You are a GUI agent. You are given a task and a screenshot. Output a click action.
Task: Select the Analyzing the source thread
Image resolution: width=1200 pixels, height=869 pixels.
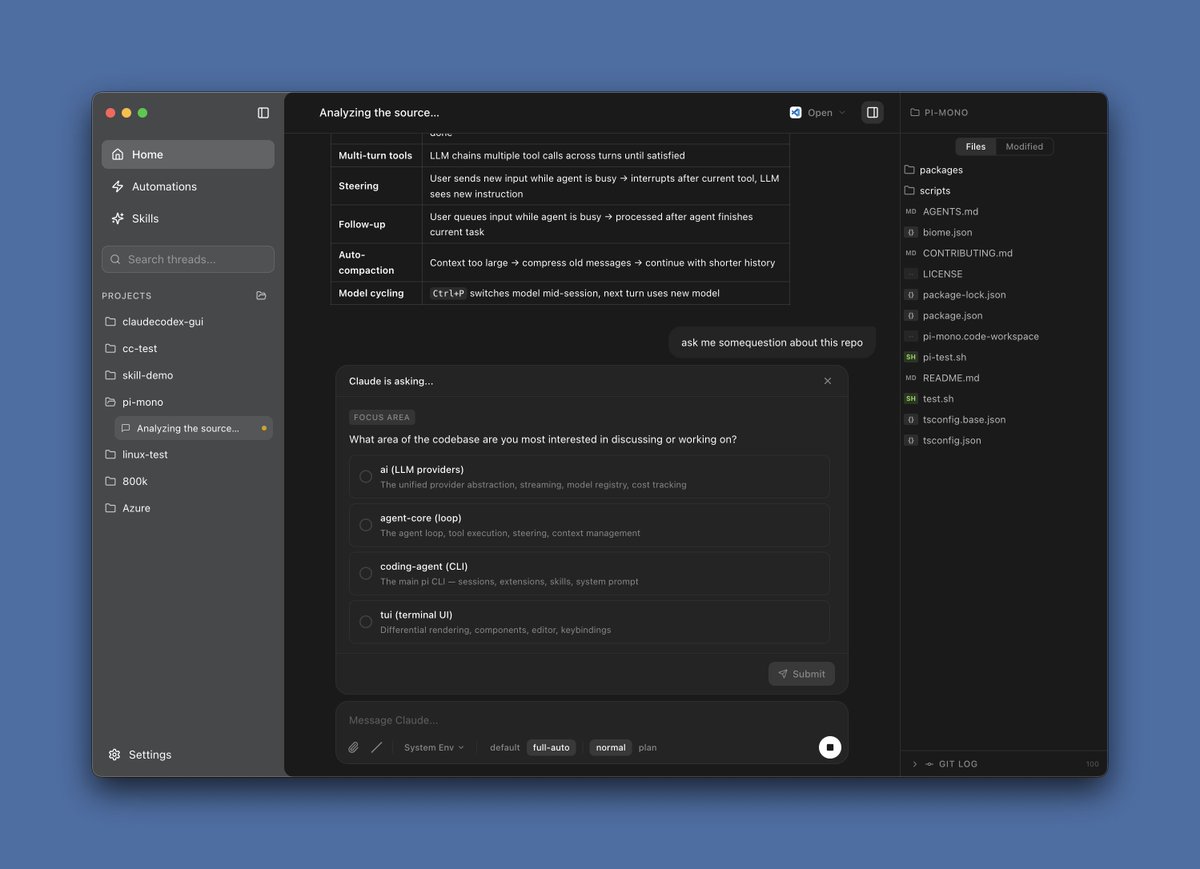[194, 428]
